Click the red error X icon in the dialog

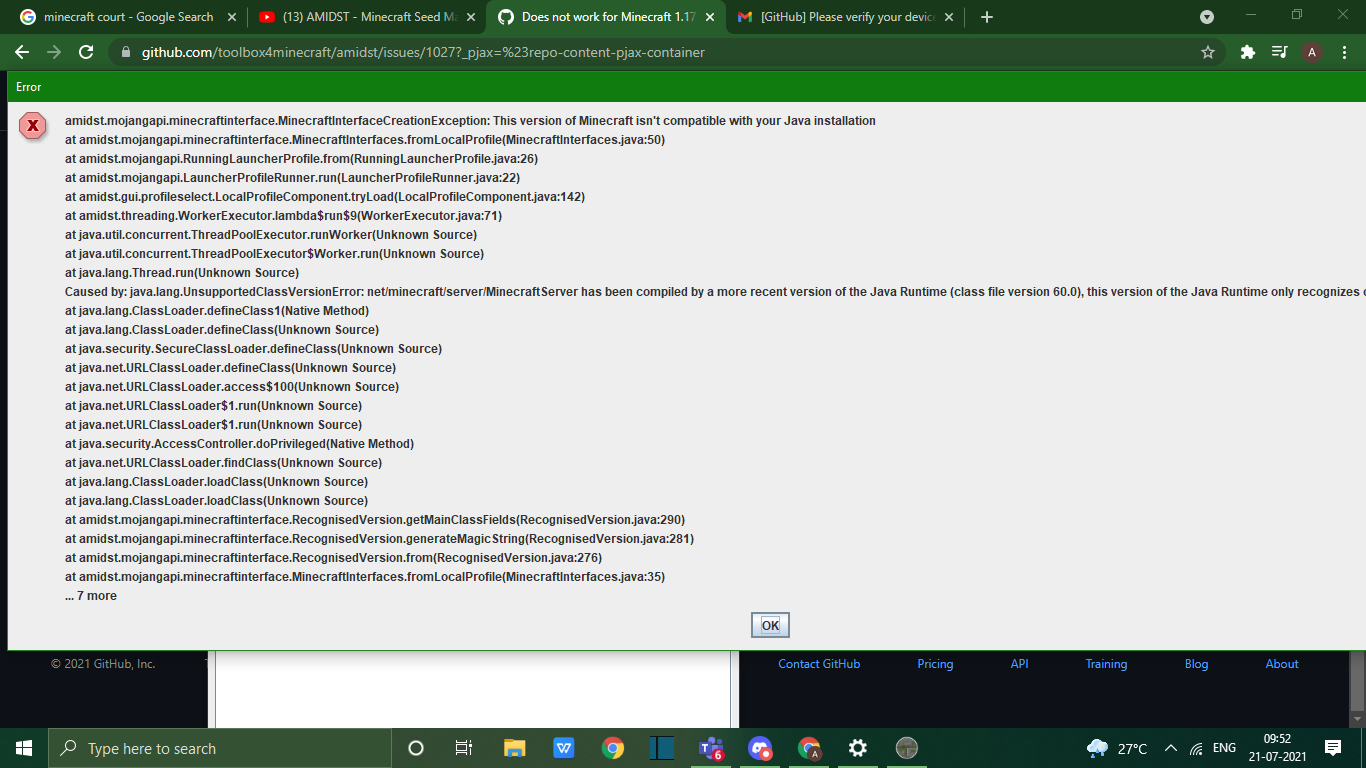(32, 125)
